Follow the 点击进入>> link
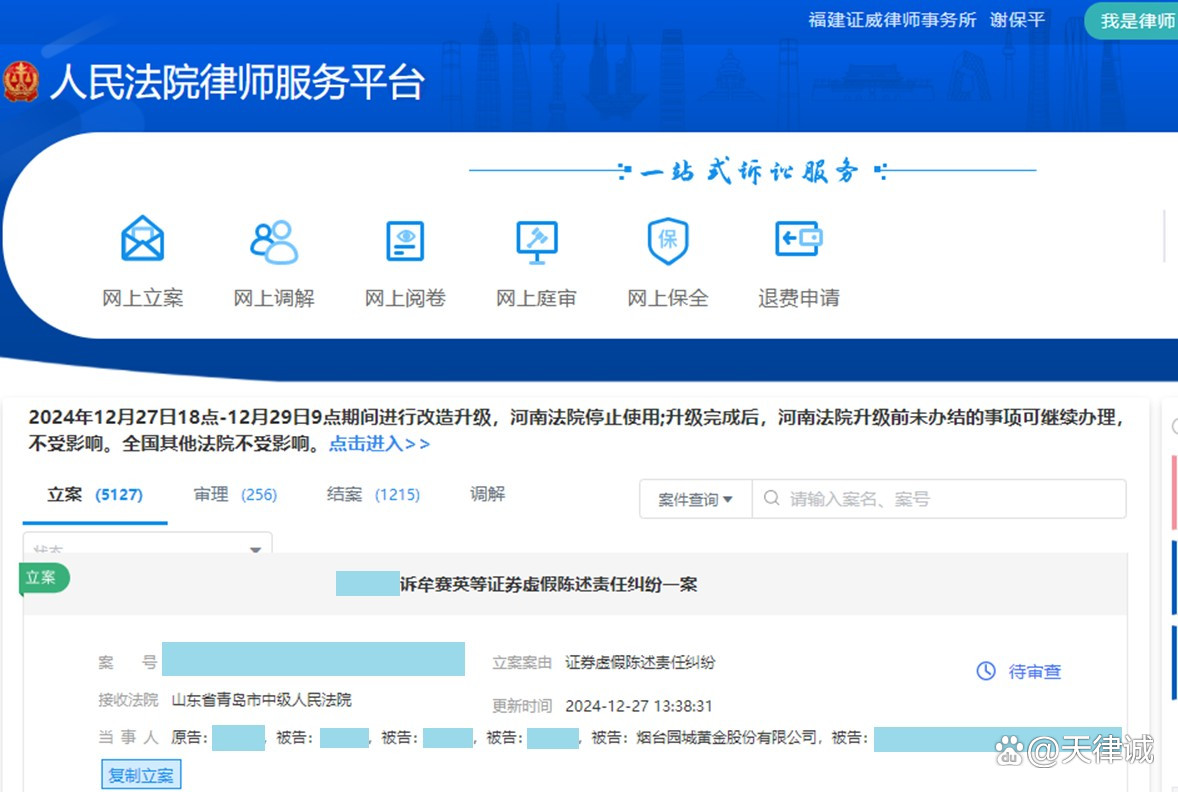 (x=379, y=444)
